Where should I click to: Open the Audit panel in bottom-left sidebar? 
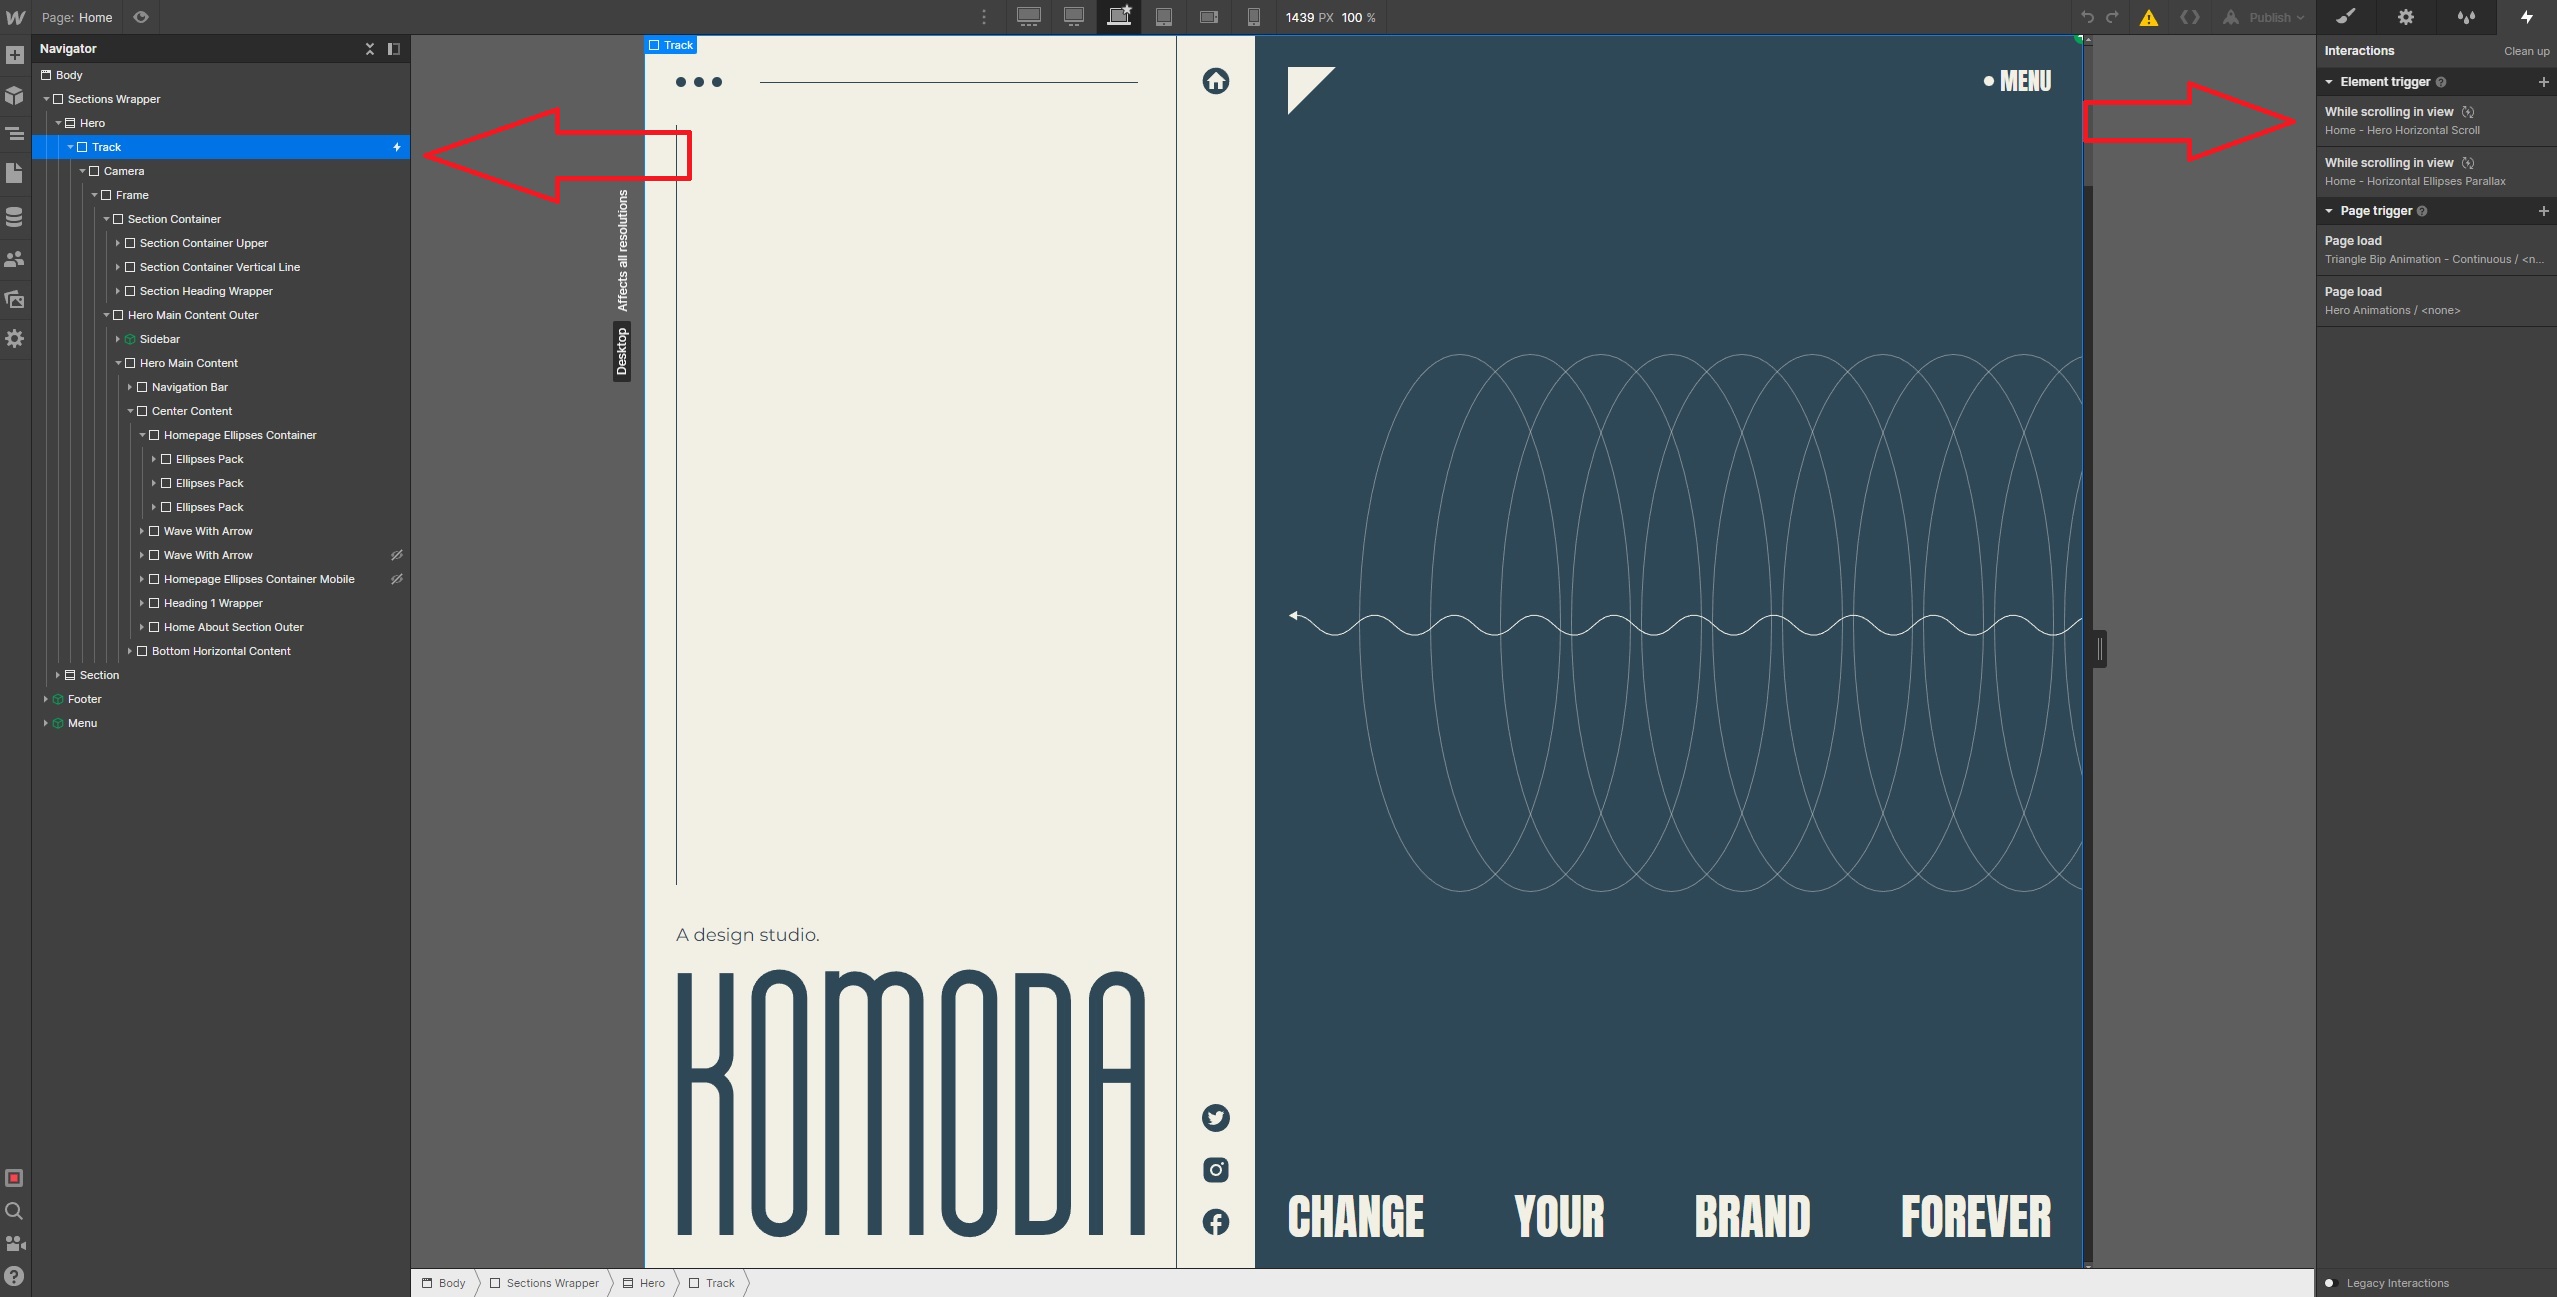14,1178
